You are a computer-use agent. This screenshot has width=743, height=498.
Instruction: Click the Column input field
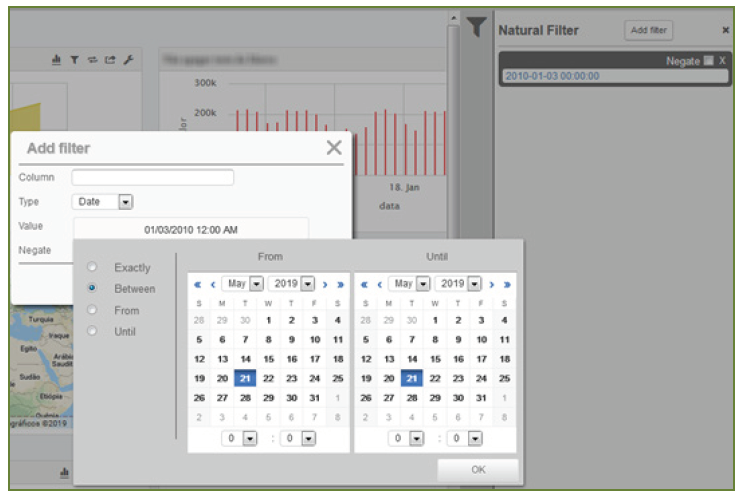coord(152,177)
